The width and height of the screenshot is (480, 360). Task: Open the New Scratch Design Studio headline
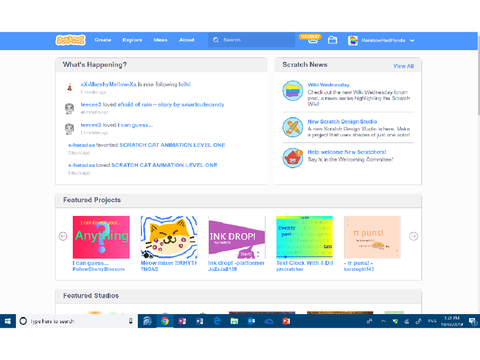pos(342,121)
